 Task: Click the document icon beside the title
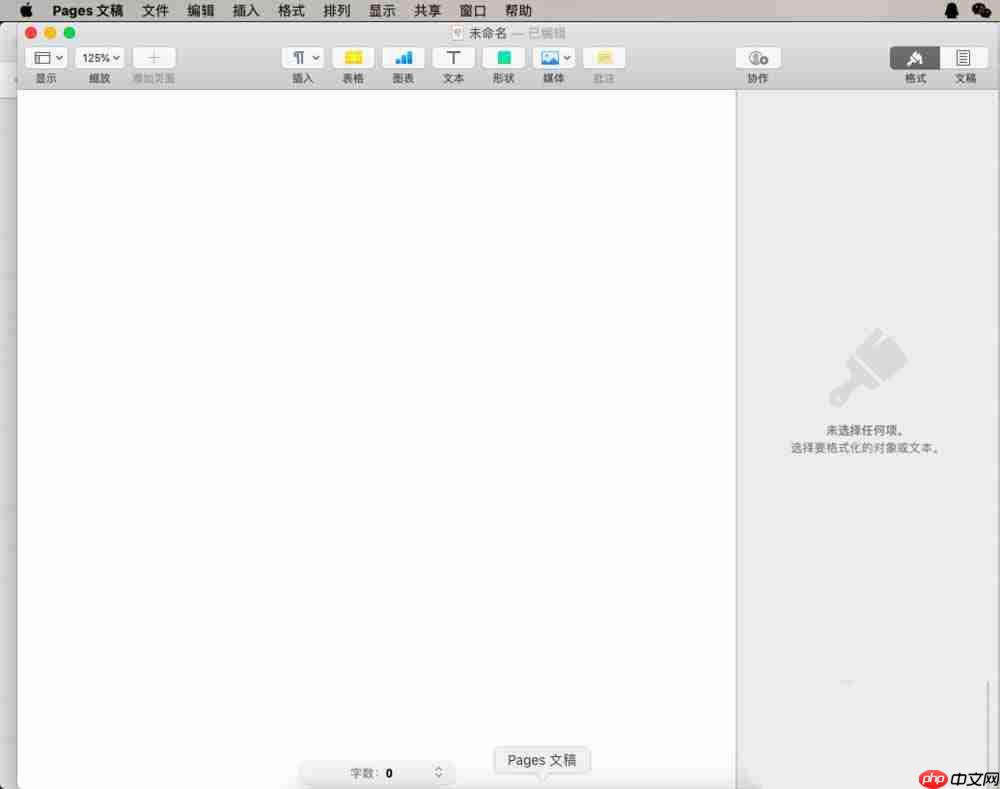click(x=457, y=33)
